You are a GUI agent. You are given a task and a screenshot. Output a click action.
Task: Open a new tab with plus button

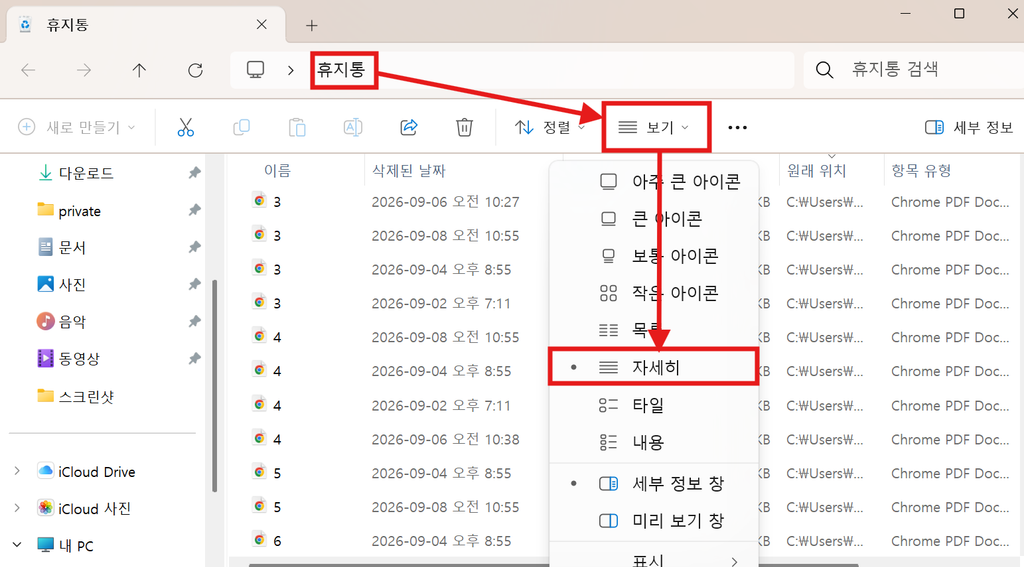coord(312,25)
